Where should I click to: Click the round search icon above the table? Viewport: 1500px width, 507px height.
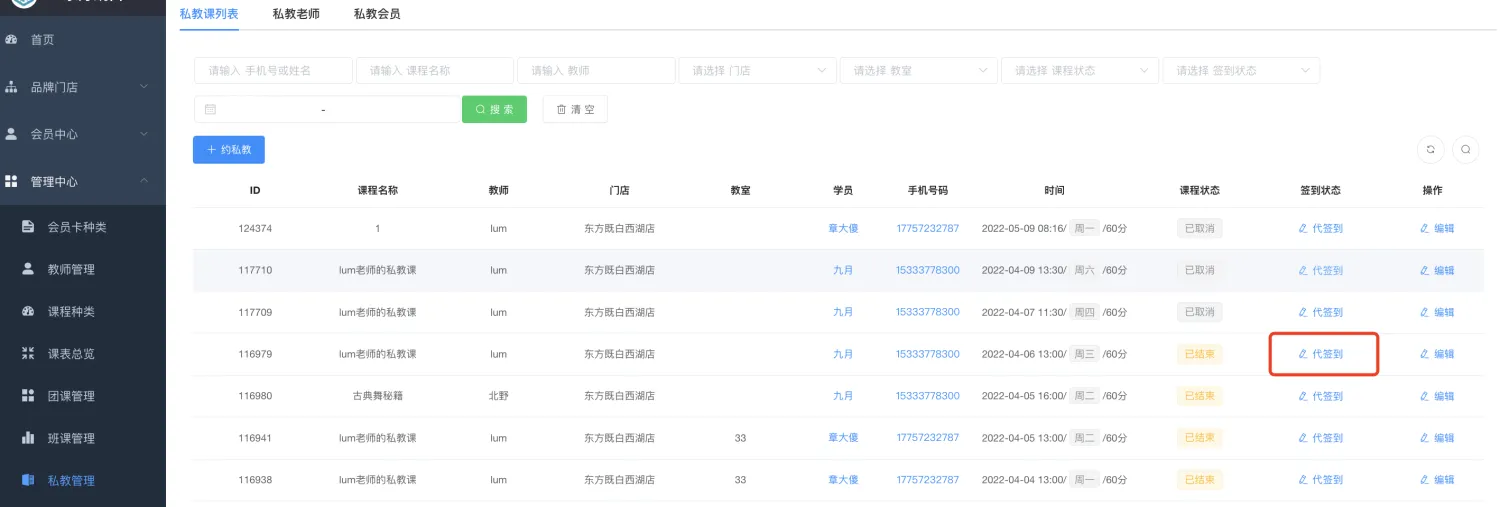coord(1465,149)
